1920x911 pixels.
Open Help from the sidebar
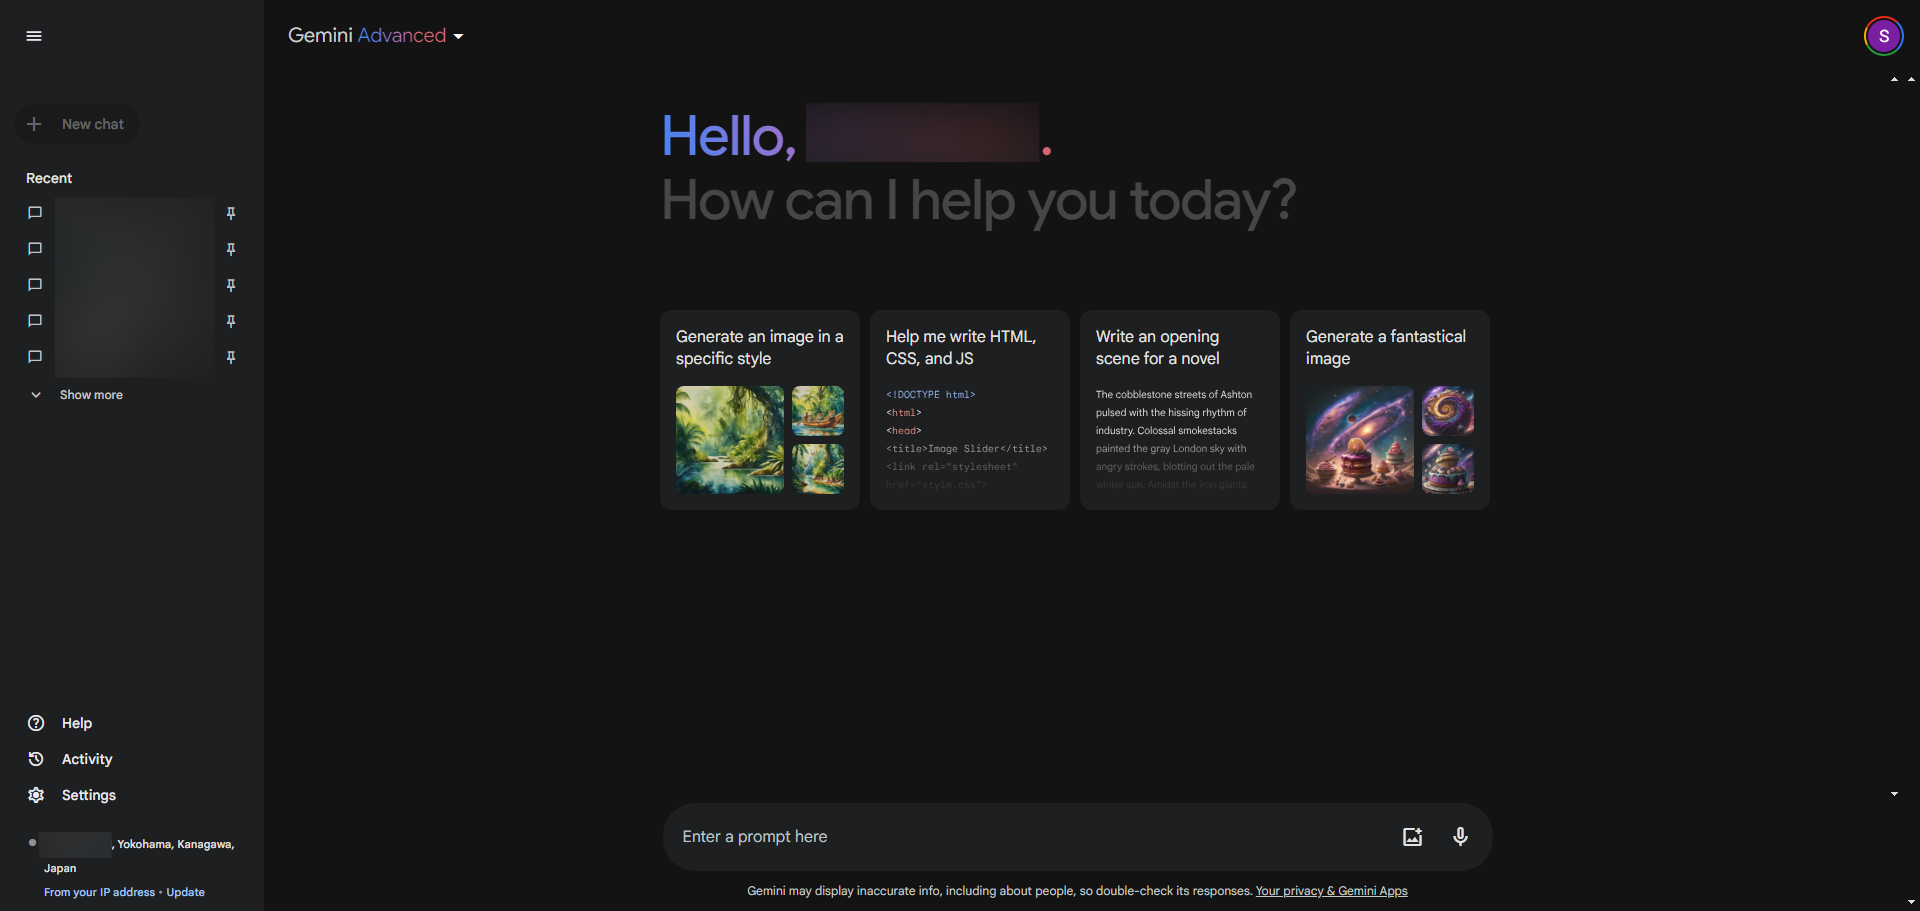point(76,723)
